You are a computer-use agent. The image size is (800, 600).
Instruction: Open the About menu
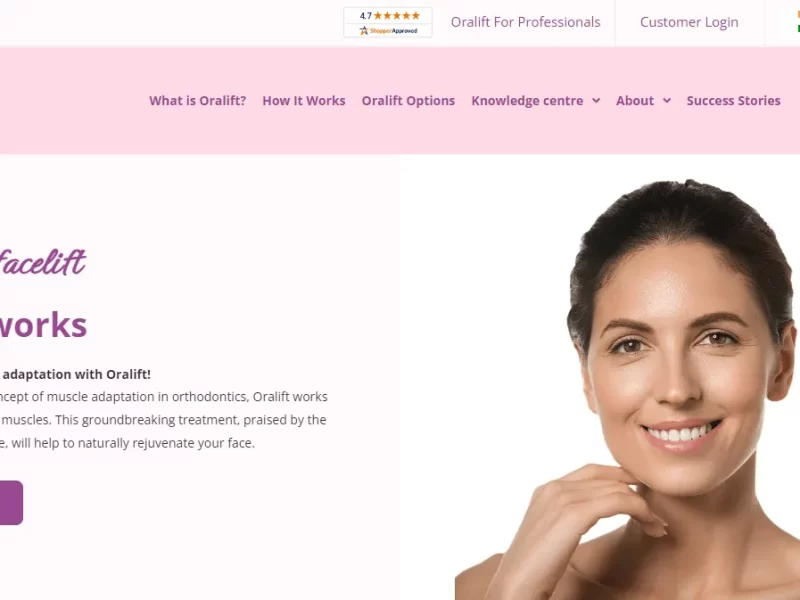pos(635,101)
